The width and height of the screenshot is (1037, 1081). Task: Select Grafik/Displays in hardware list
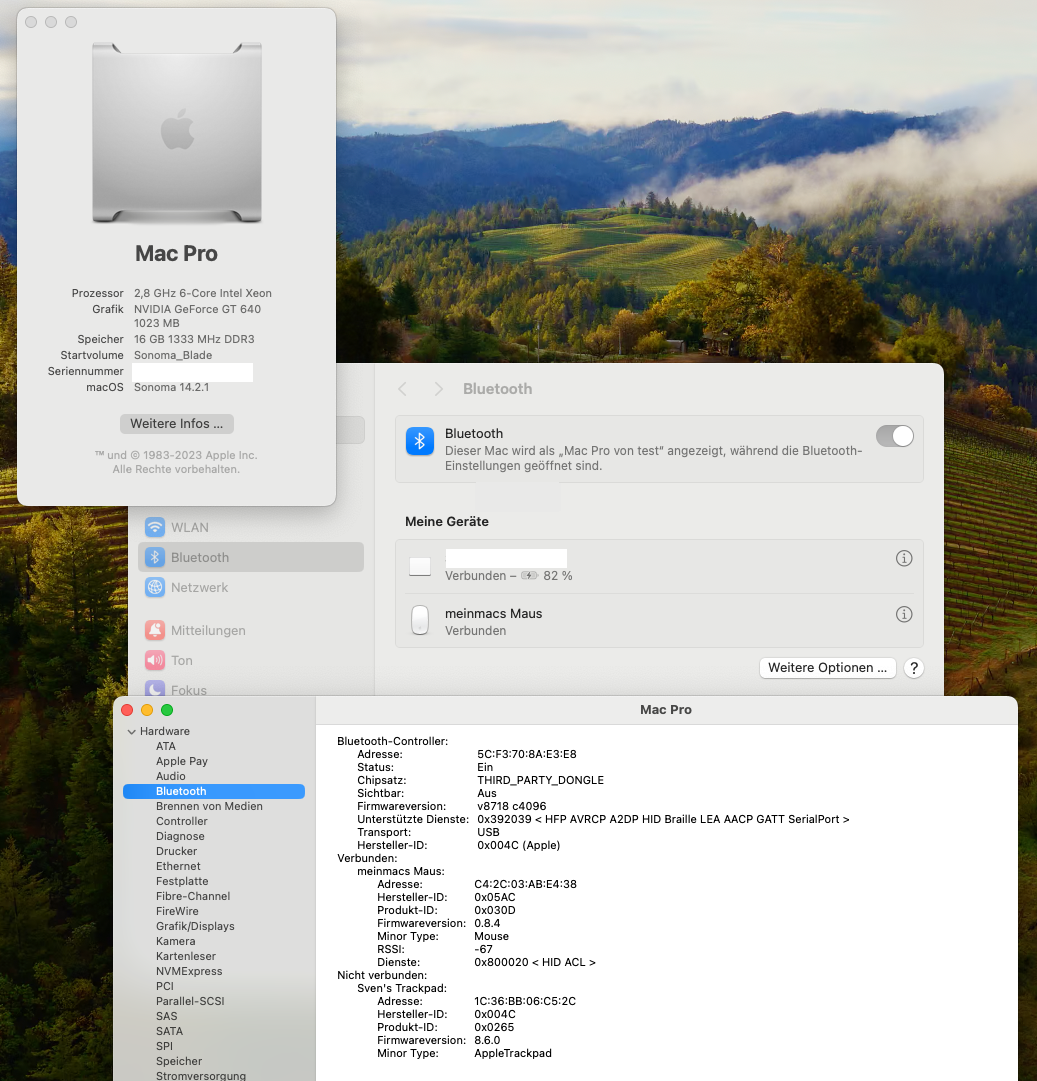pos(195,927)
